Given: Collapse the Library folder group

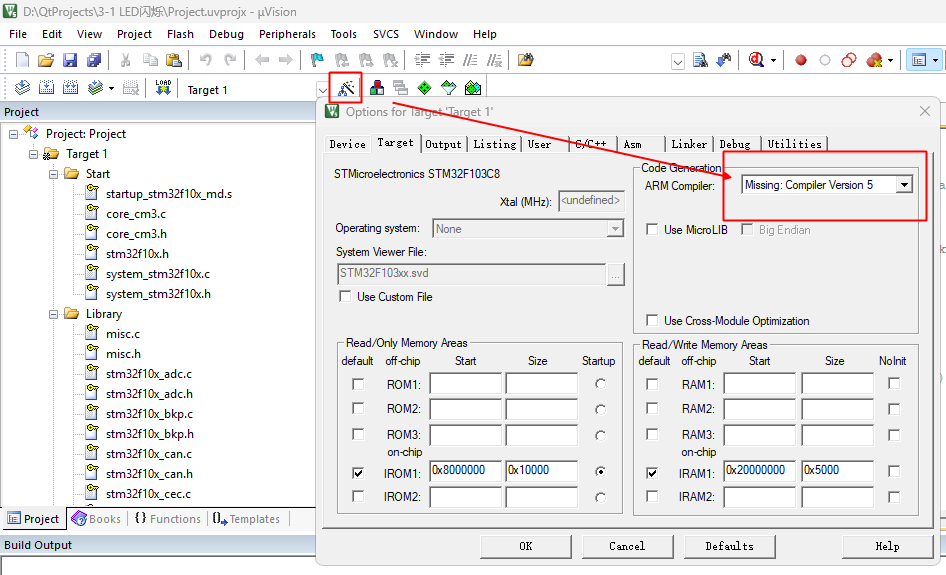Looking at the screenshot, I should [53, 314].
